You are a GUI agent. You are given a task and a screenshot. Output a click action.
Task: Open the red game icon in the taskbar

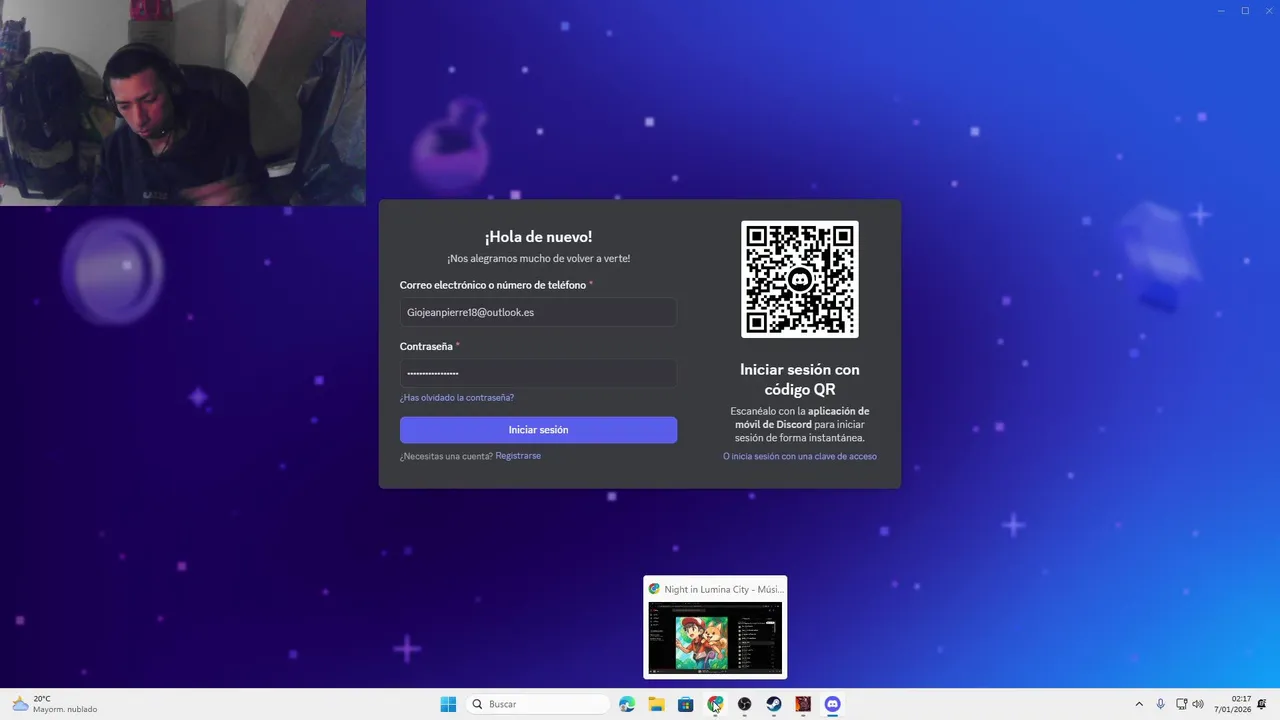pos(803,704)
